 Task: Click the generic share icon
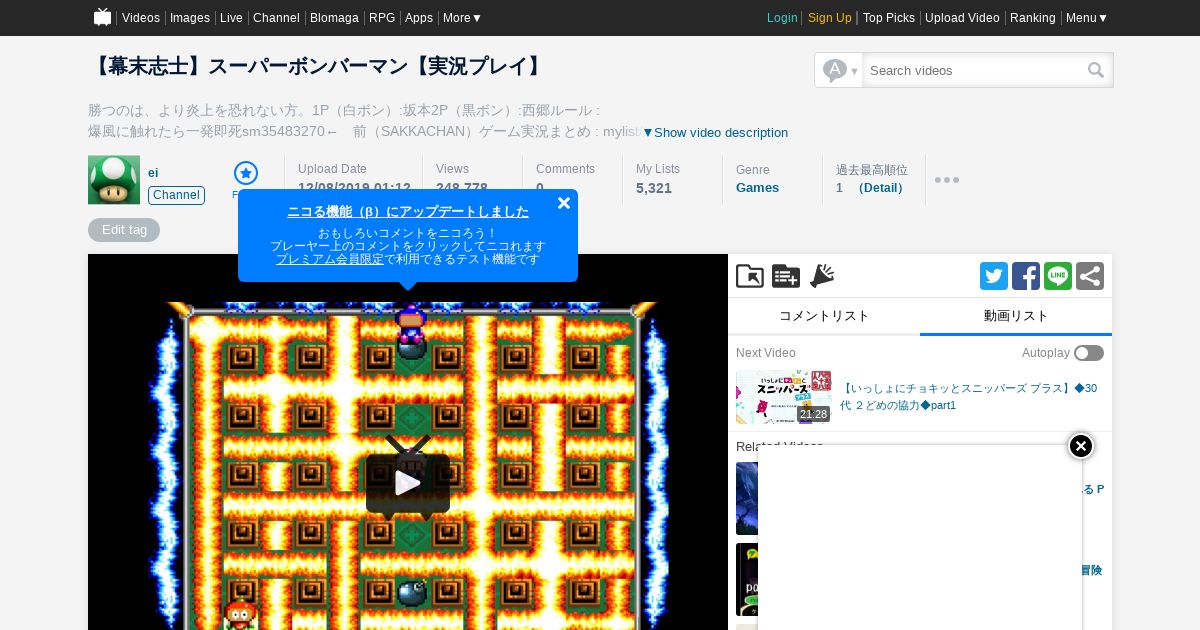pyautogui.click(x=1090, y=276)
